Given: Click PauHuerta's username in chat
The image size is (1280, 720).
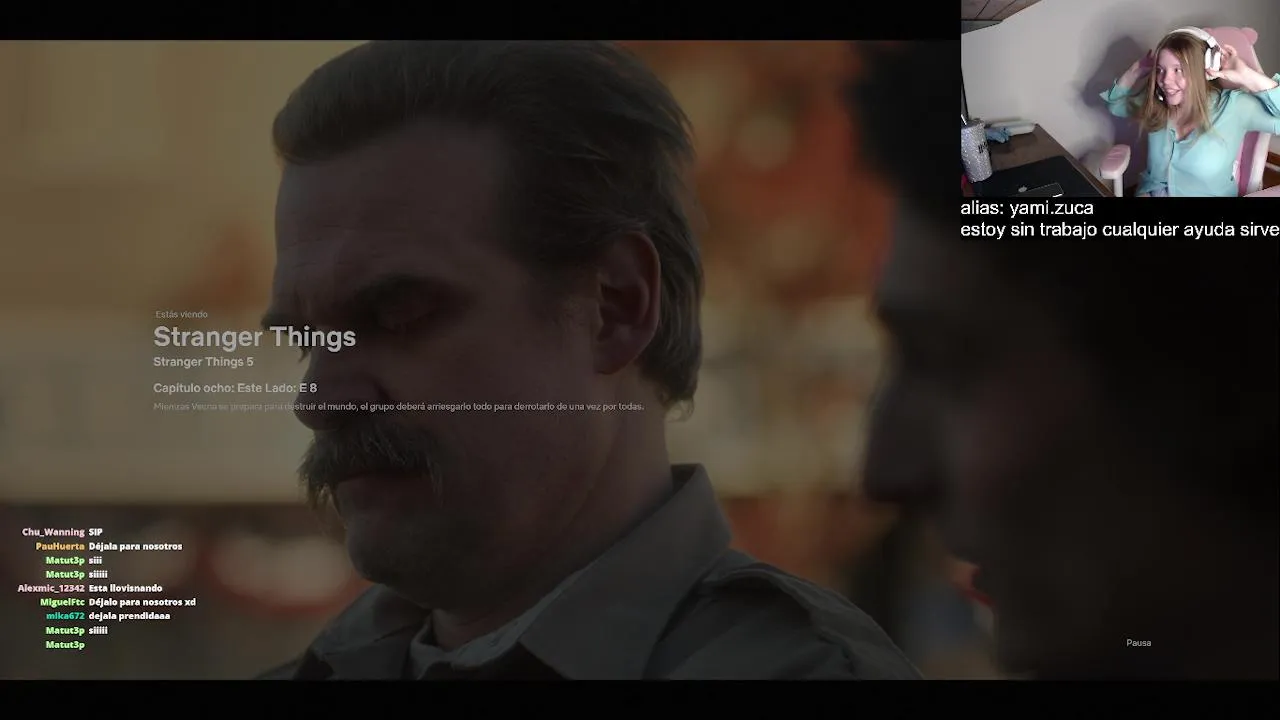Looking at the screenshot, I should pos(60,546).
